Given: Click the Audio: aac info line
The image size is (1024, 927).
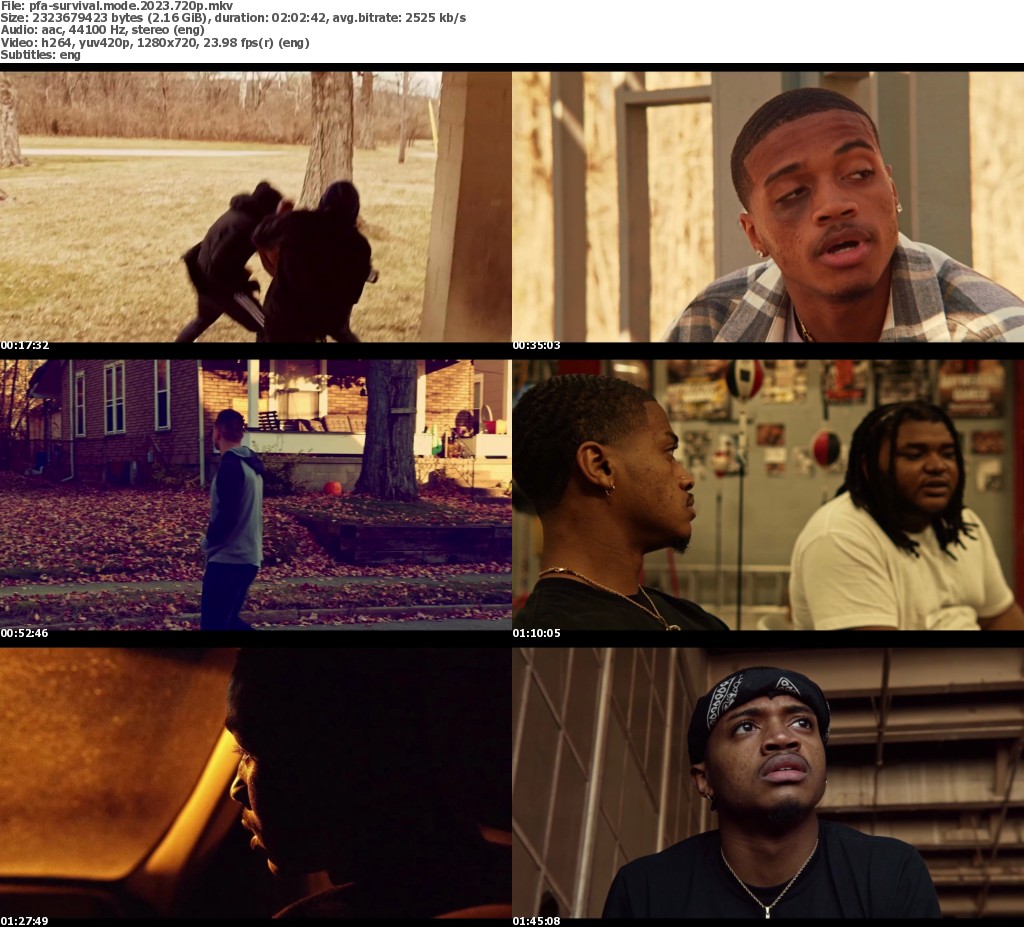Looking at the screenshot, I should 103,30.
